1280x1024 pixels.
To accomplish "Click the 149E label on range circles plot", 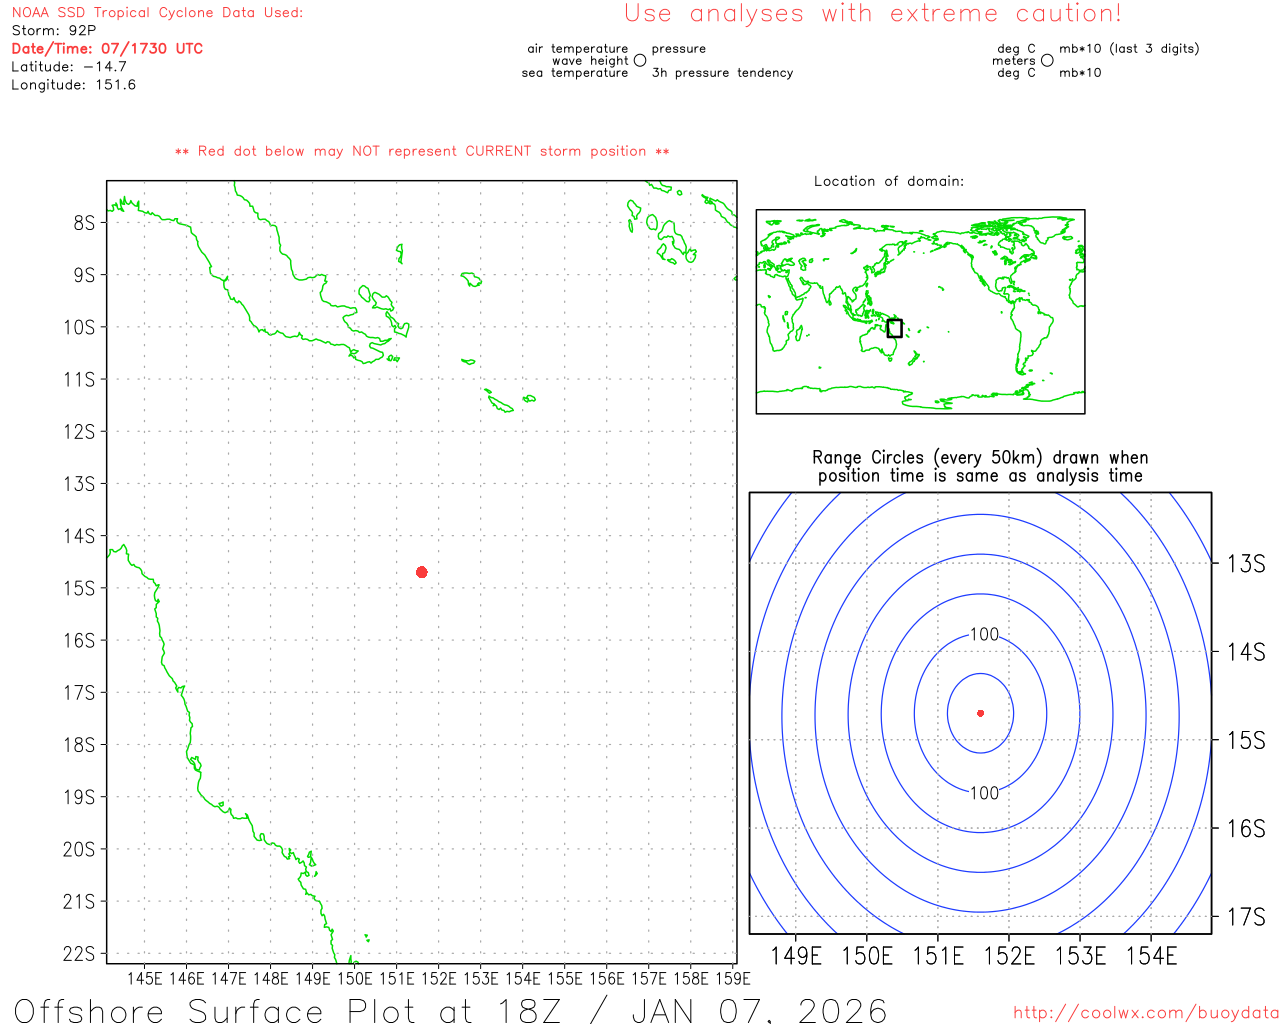I will point(796,956).
